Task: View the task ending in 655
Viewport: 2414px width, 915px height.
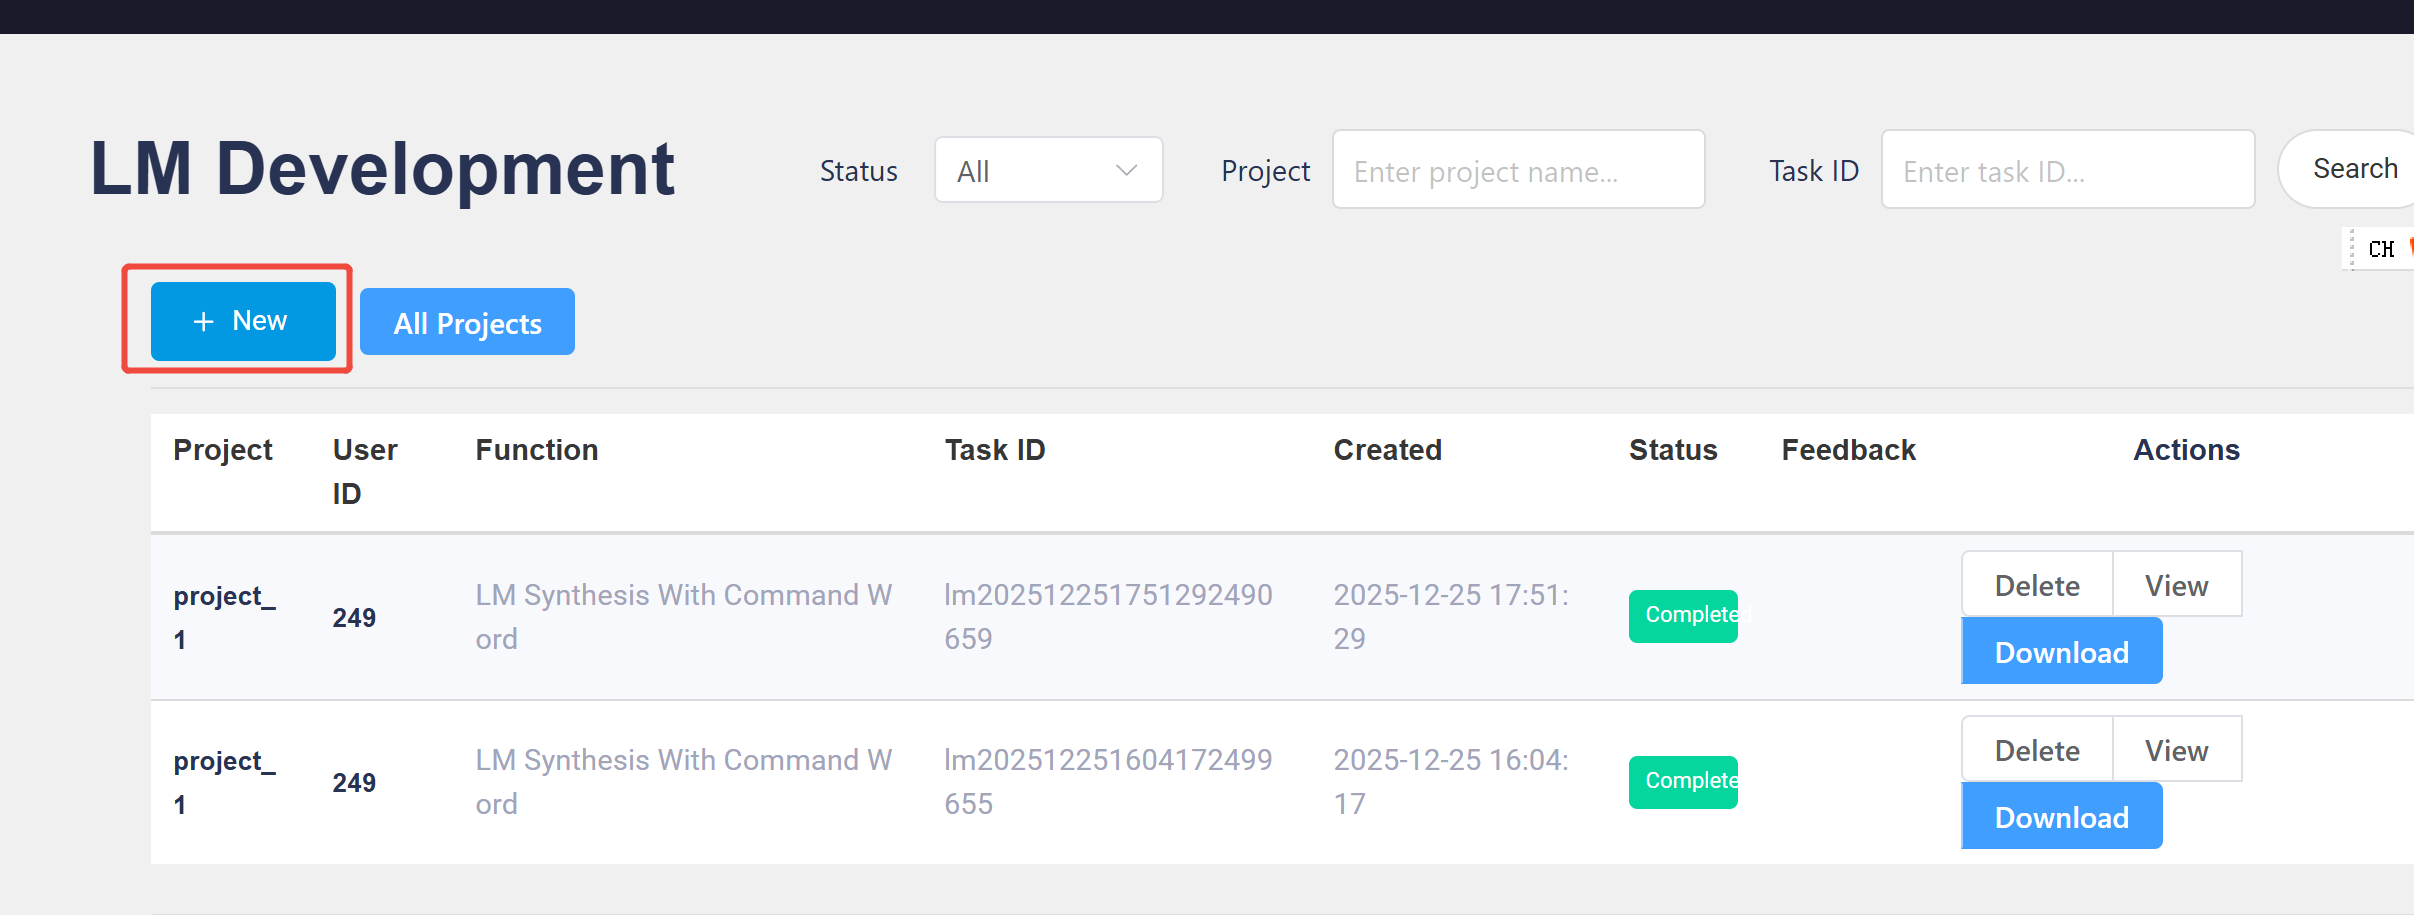Action: pyautogui.click(x=2176, y=750)
